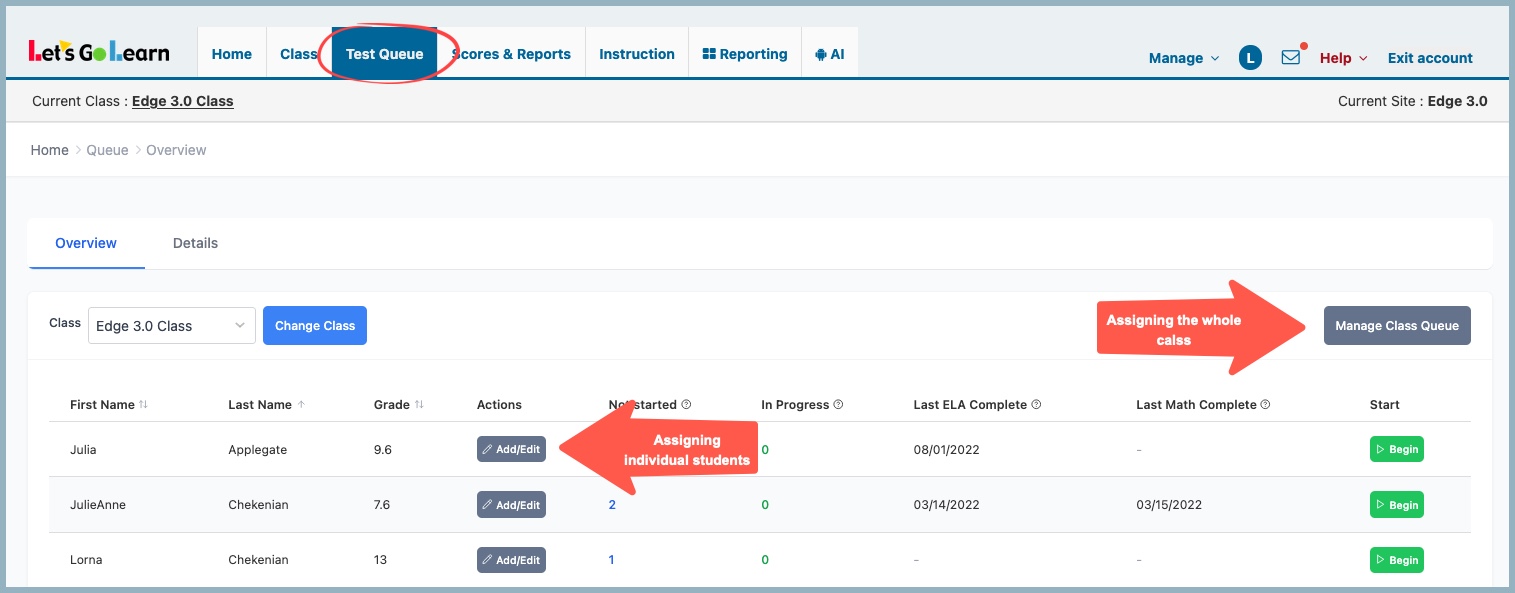The image size is (1515, 593).
Task: Click sort icon beside First Name
Action: tap(143, 405)
